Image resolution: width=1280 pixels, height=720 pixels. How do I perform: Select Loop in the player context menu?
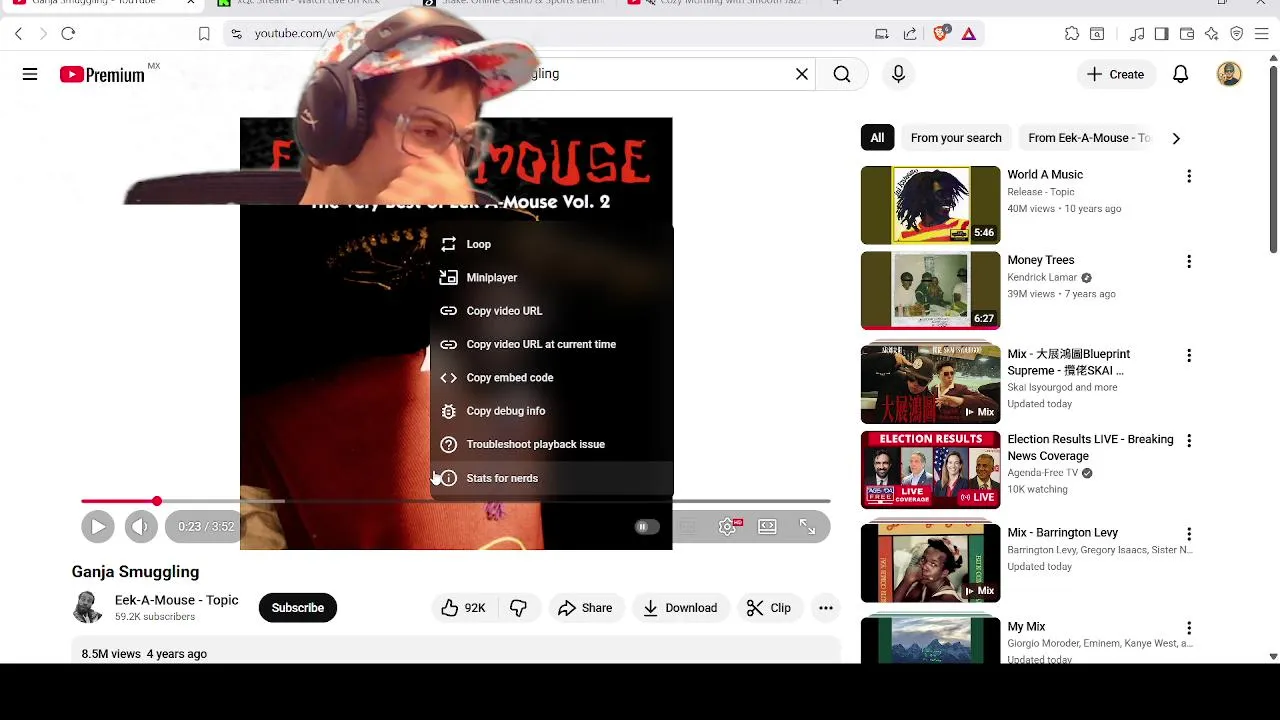[x=552, y=244]
